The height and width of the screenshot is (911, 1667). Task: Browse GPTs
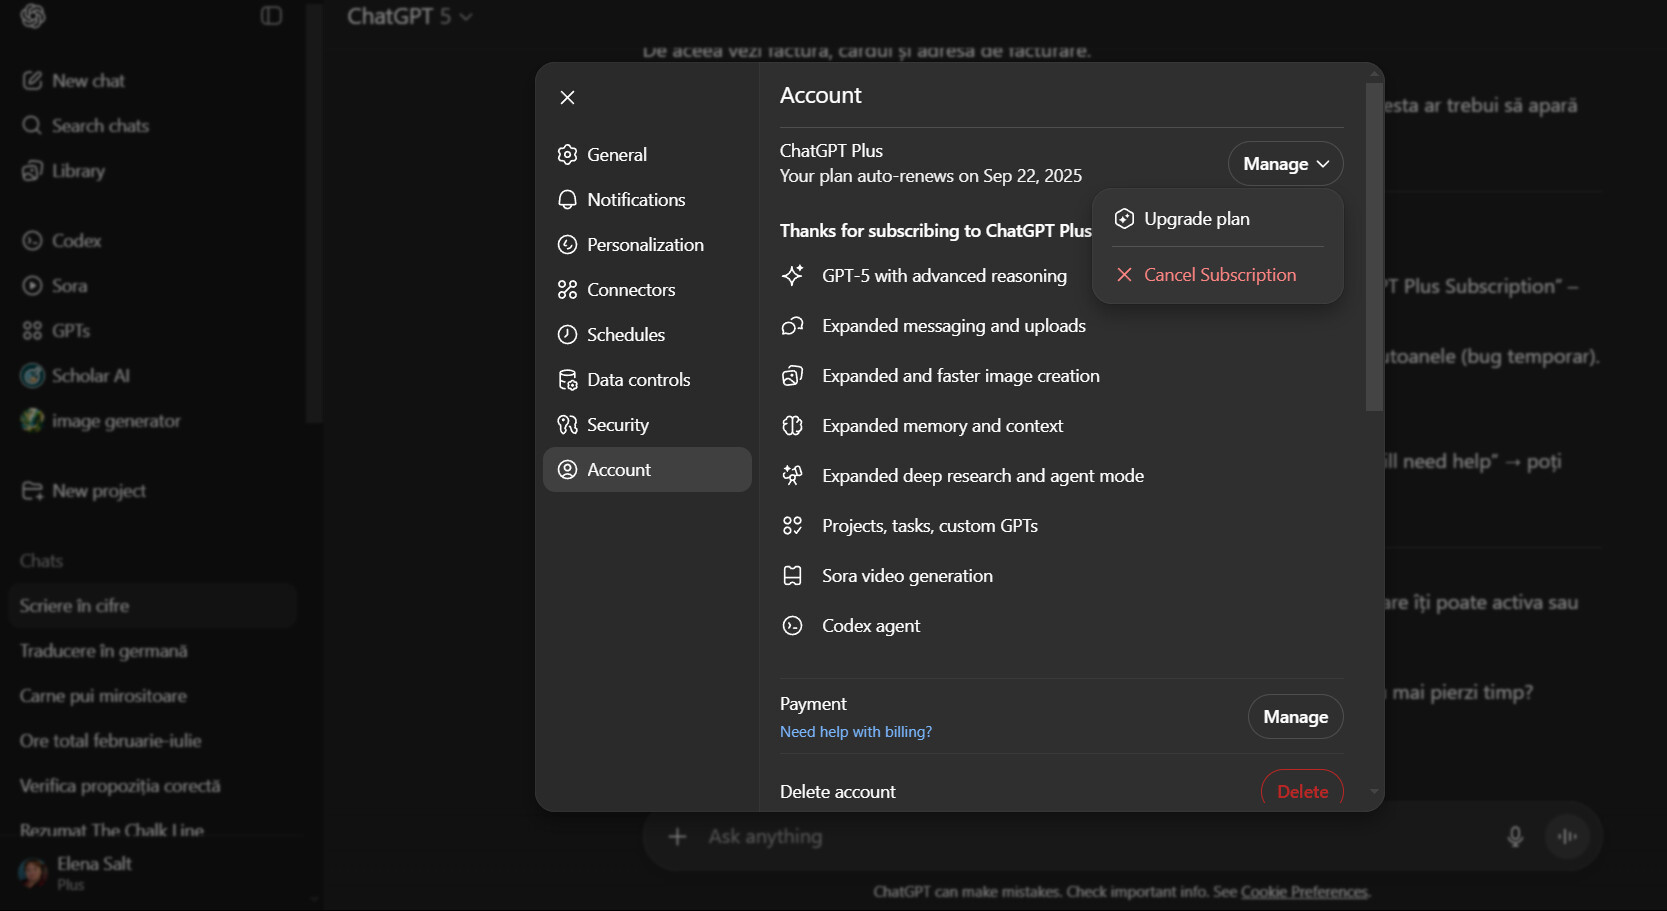[x=70, y=330]
